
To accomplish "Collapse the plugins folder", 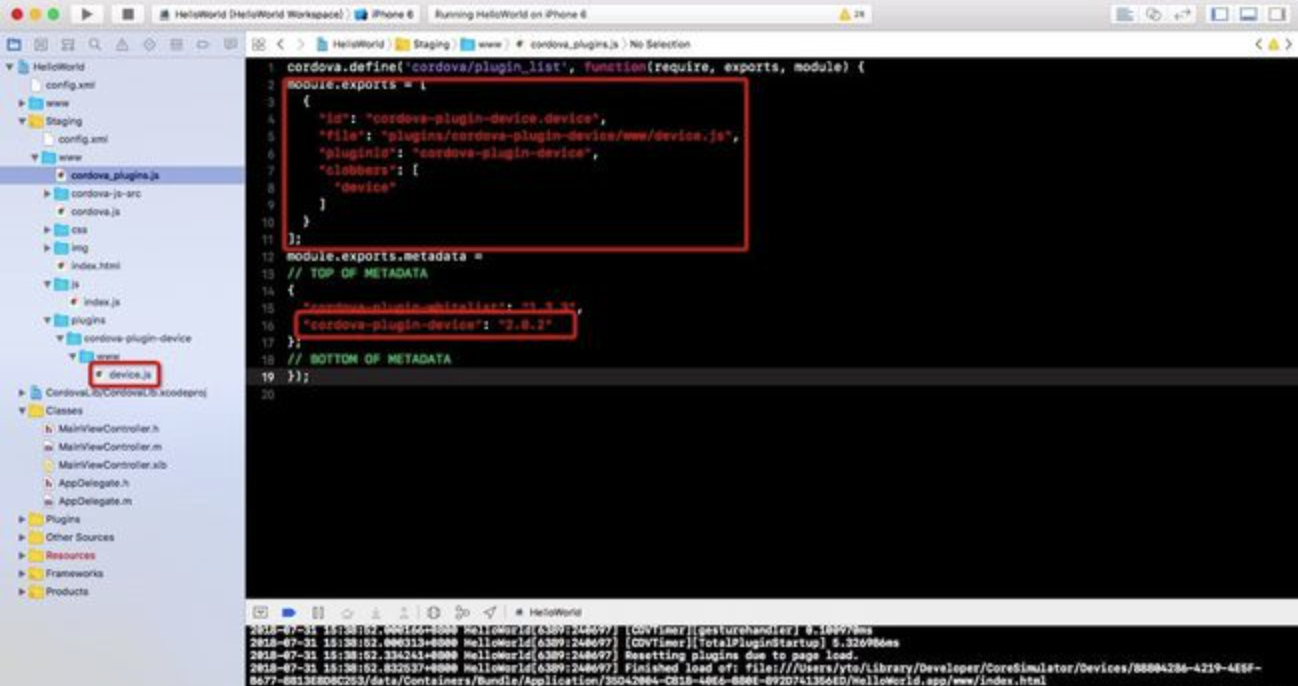I will (x=47, y=320).
